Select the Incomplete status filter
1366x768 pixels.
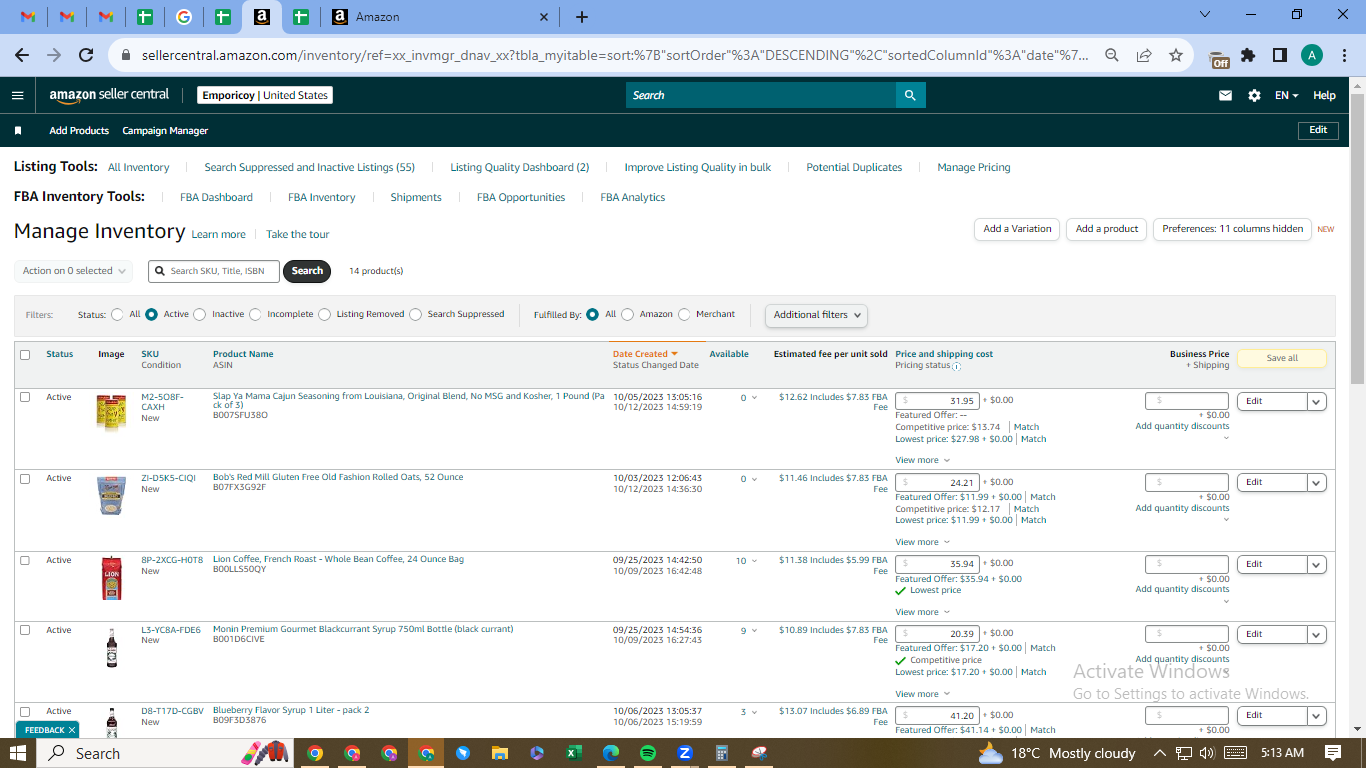tap(255, 314)
